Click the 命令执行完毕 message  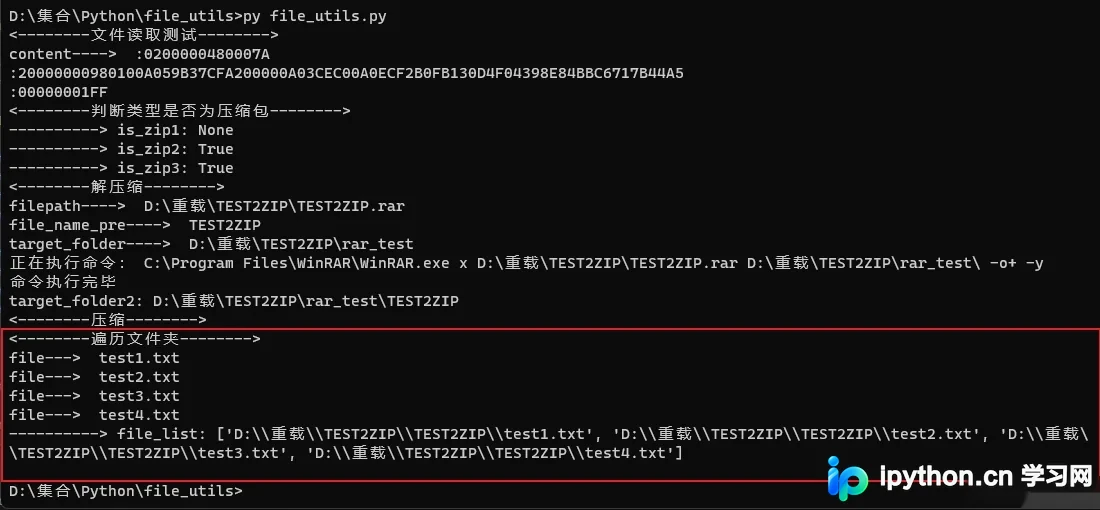click(62, 282)
